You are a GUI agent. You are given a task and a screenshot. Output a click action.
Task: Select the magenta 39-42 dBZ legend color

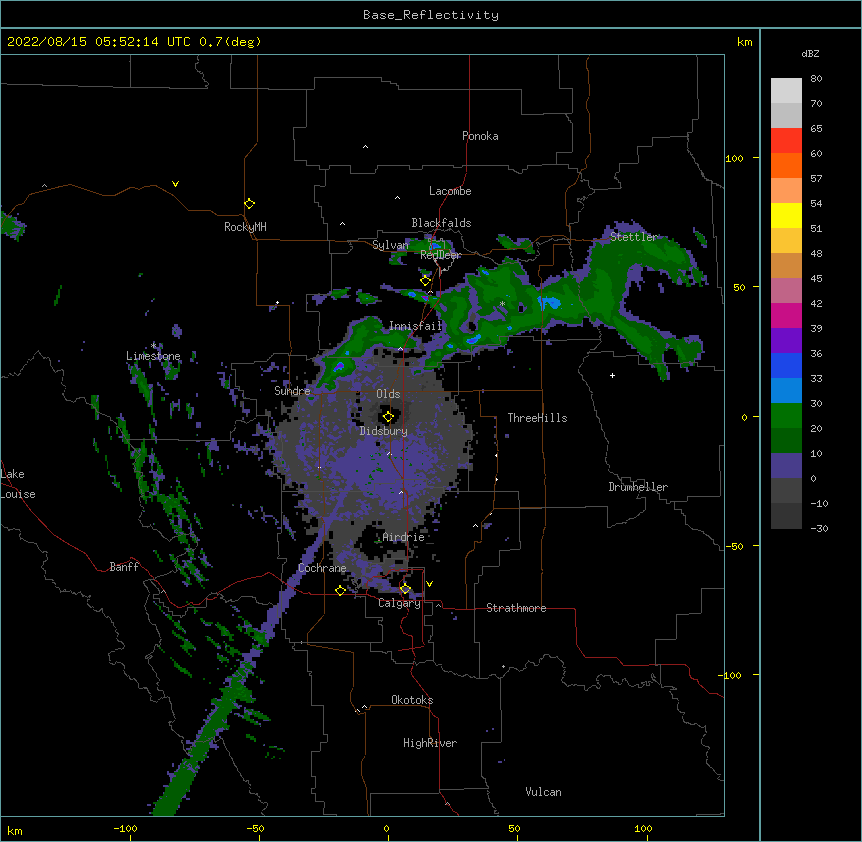(x=786, y=315)
